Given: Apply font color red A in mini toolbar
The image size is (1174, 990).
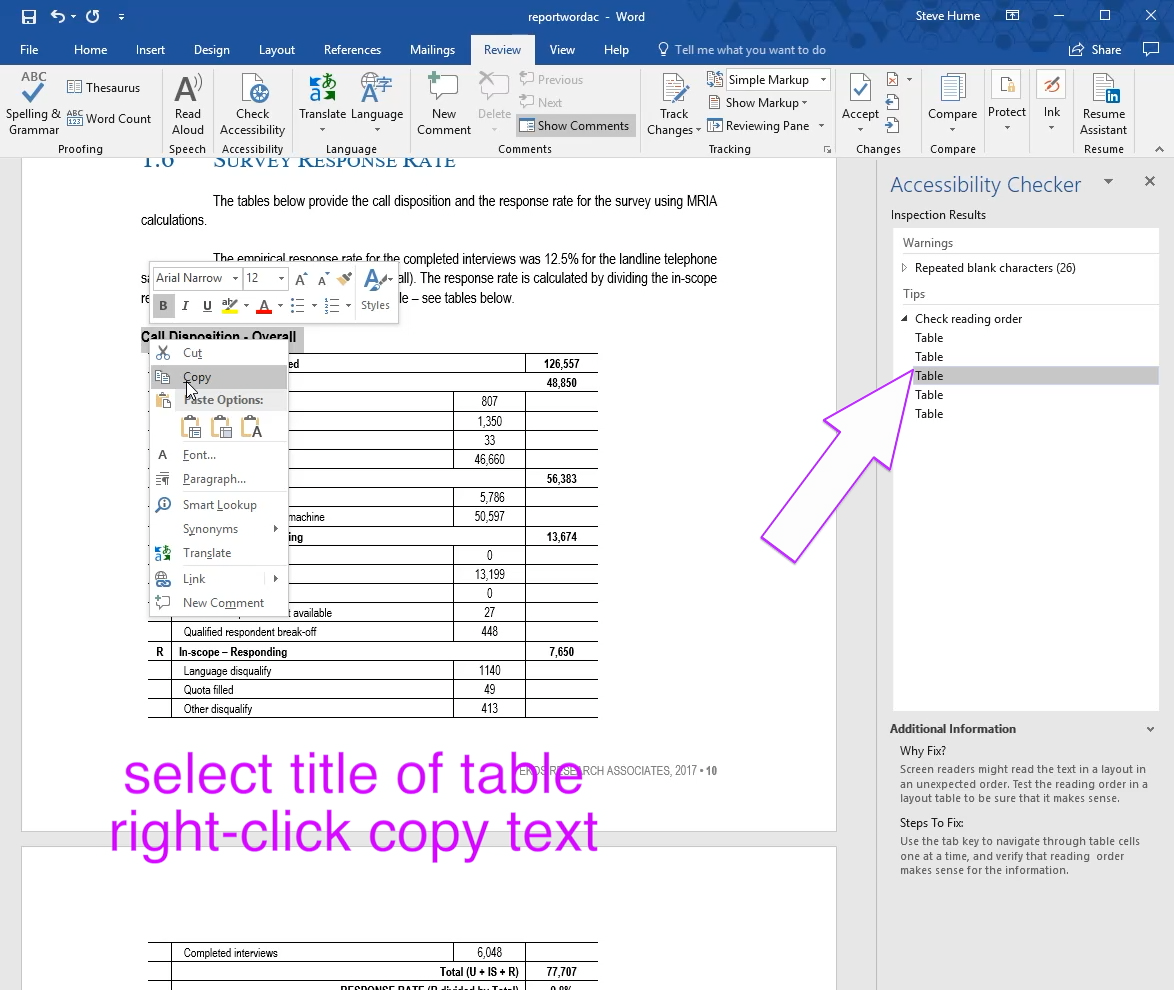Looking at the screenshot, I should coord(264,306).
